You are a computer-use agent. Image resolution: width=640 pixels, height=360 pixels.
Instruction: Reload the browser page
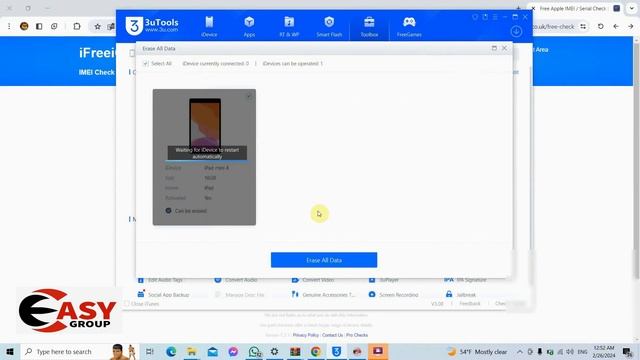[600, 27]
